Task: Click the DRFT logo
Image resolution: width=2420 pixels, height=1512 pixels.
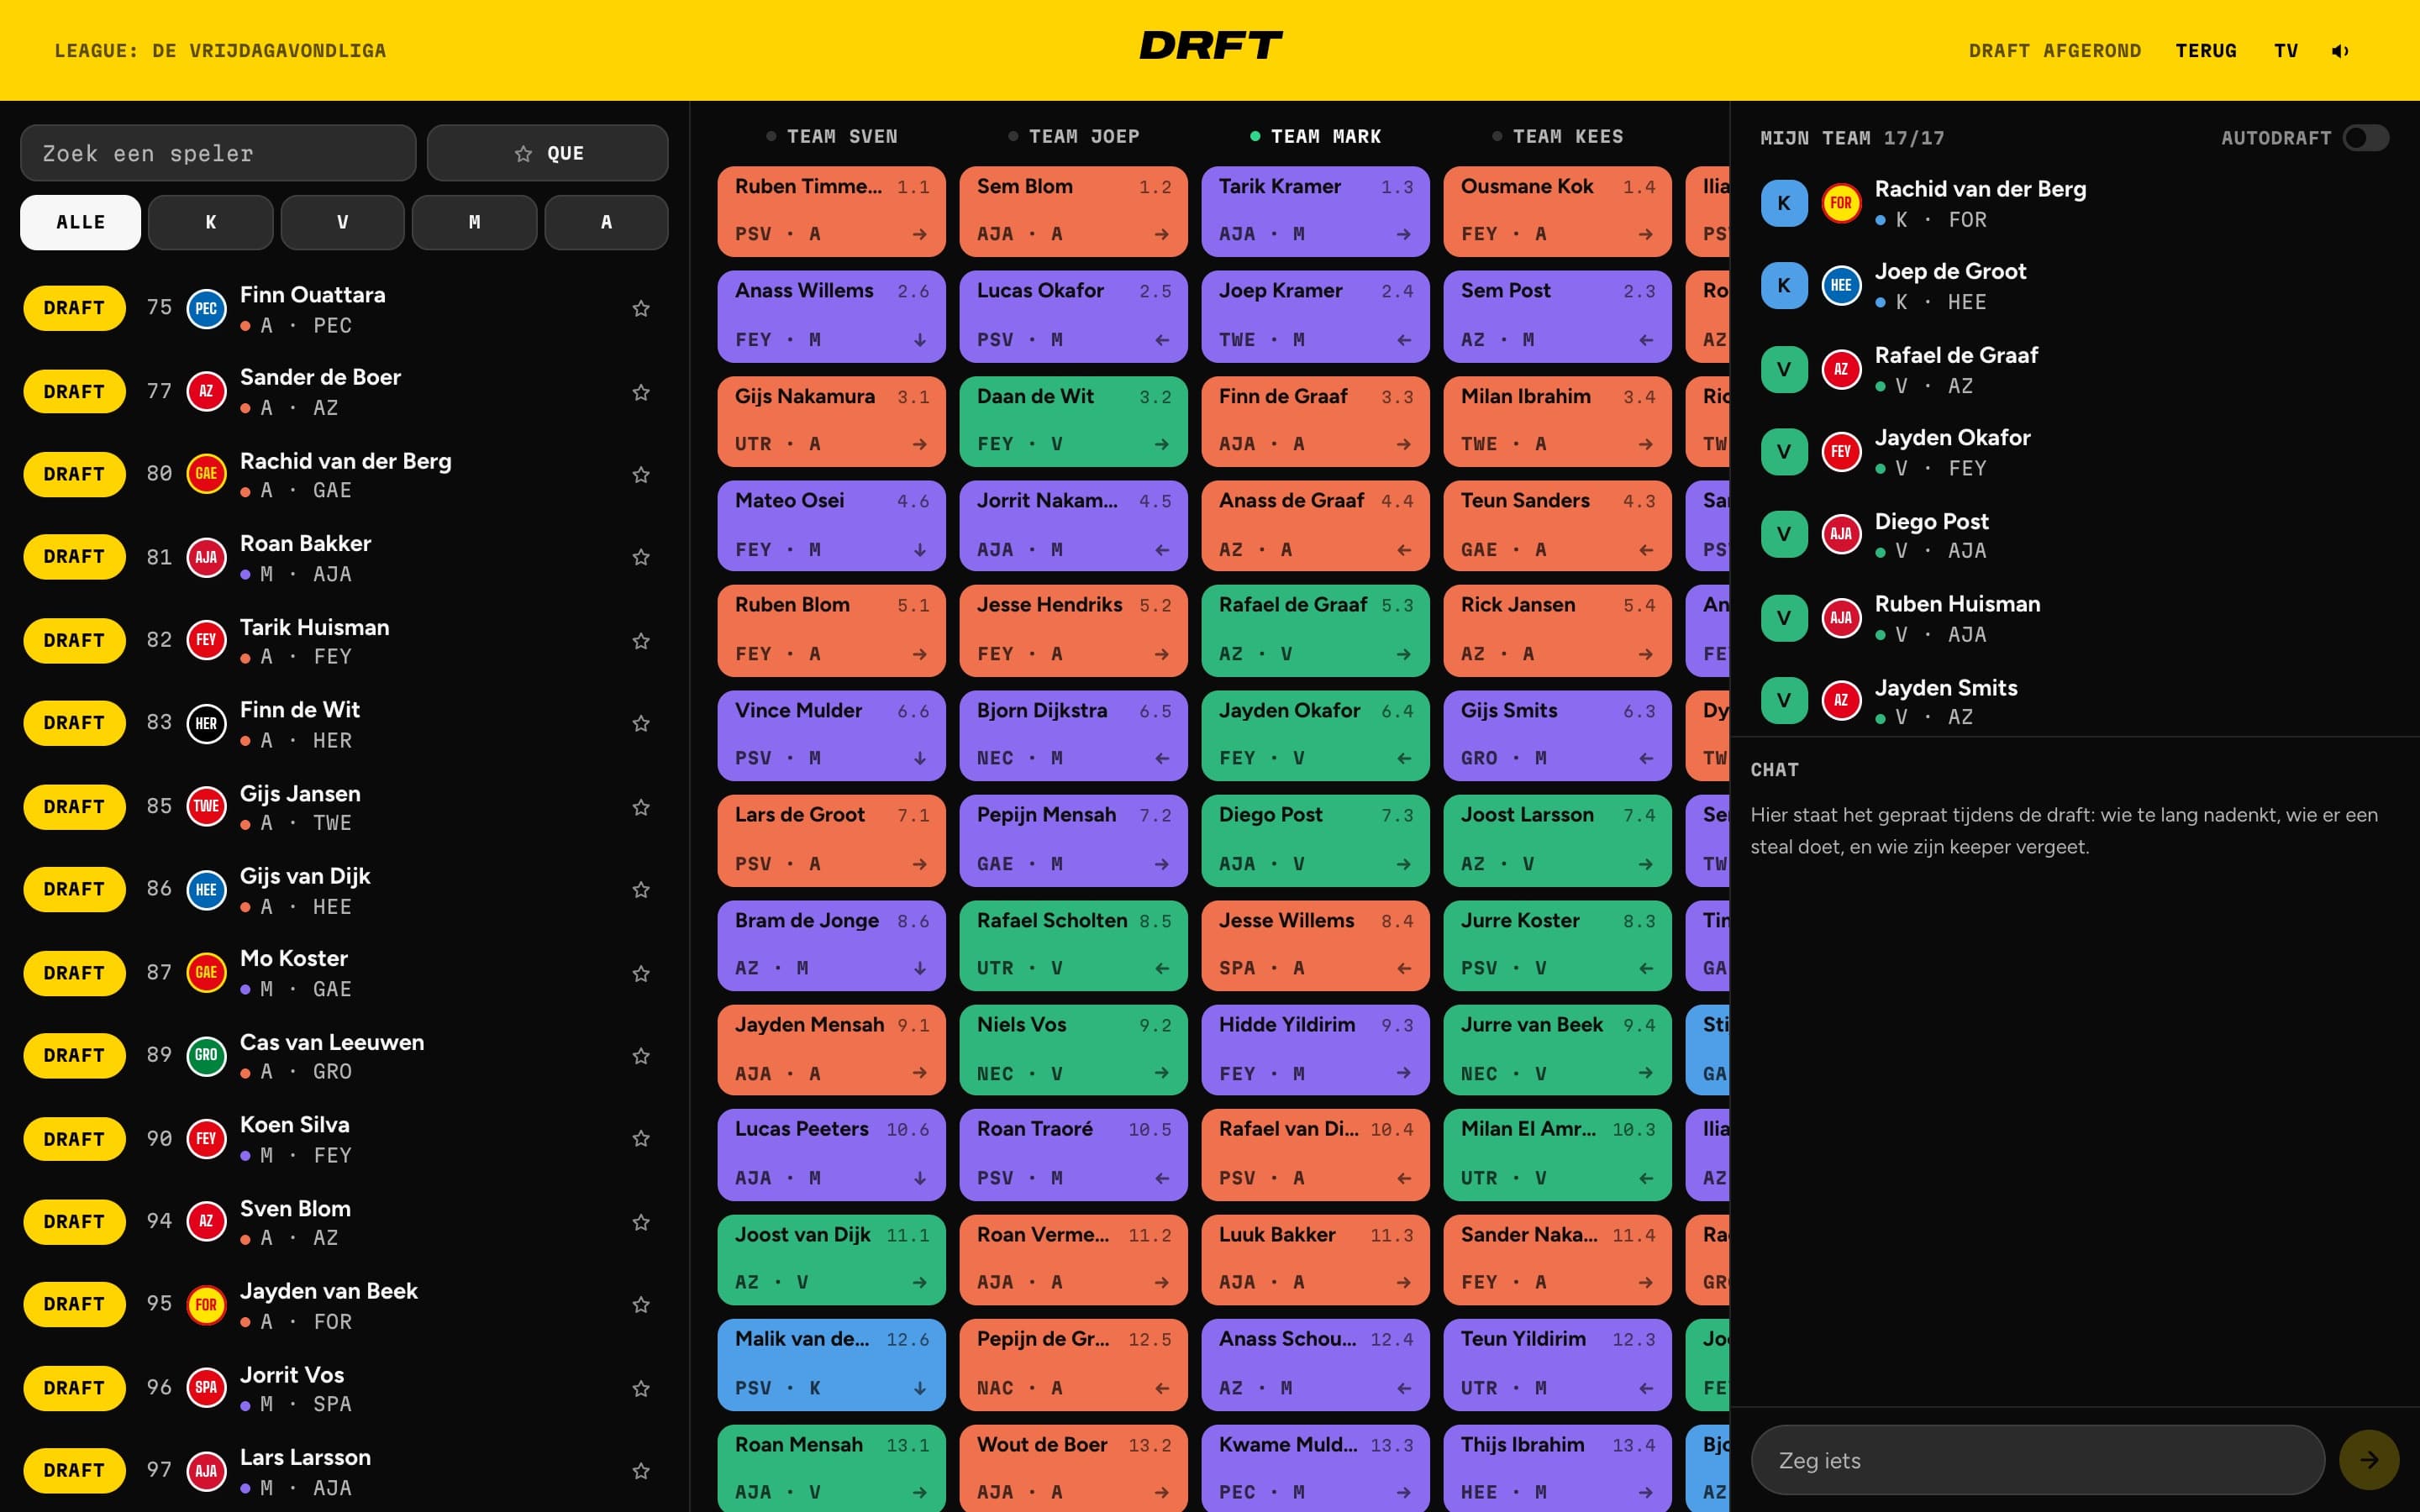Action: click(1210, 46)
